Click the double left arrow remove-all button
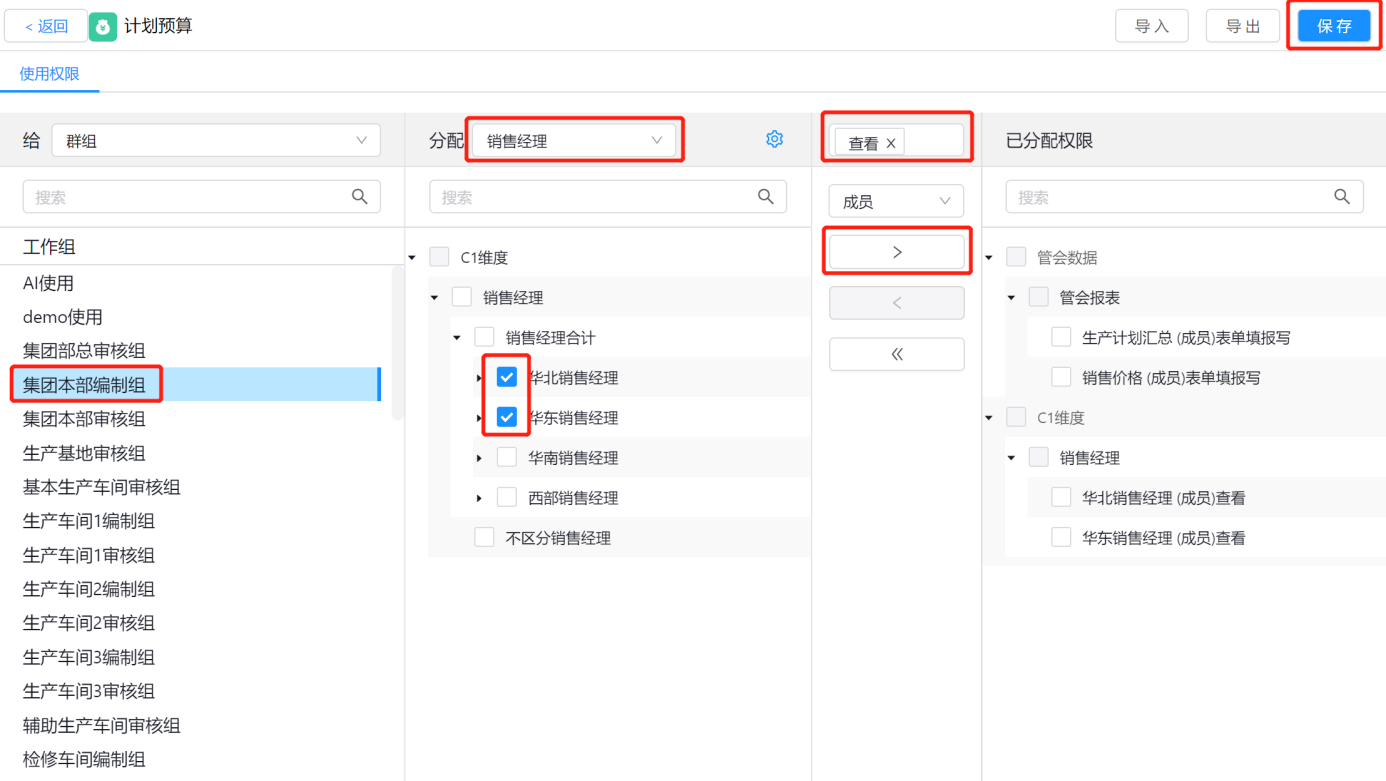This screenshot has width=1386, height=781. (896, 354)
